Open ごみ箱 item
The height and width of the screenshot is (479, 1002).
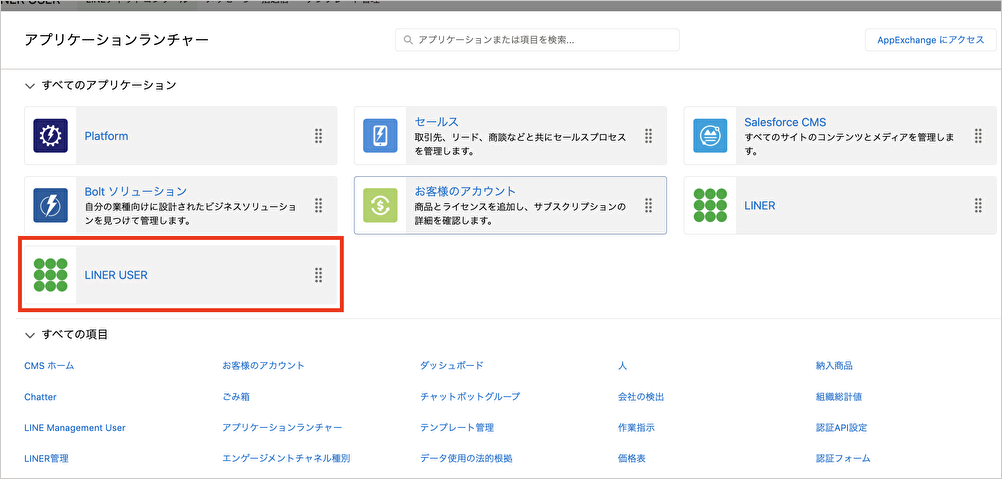tap(236, 397)
